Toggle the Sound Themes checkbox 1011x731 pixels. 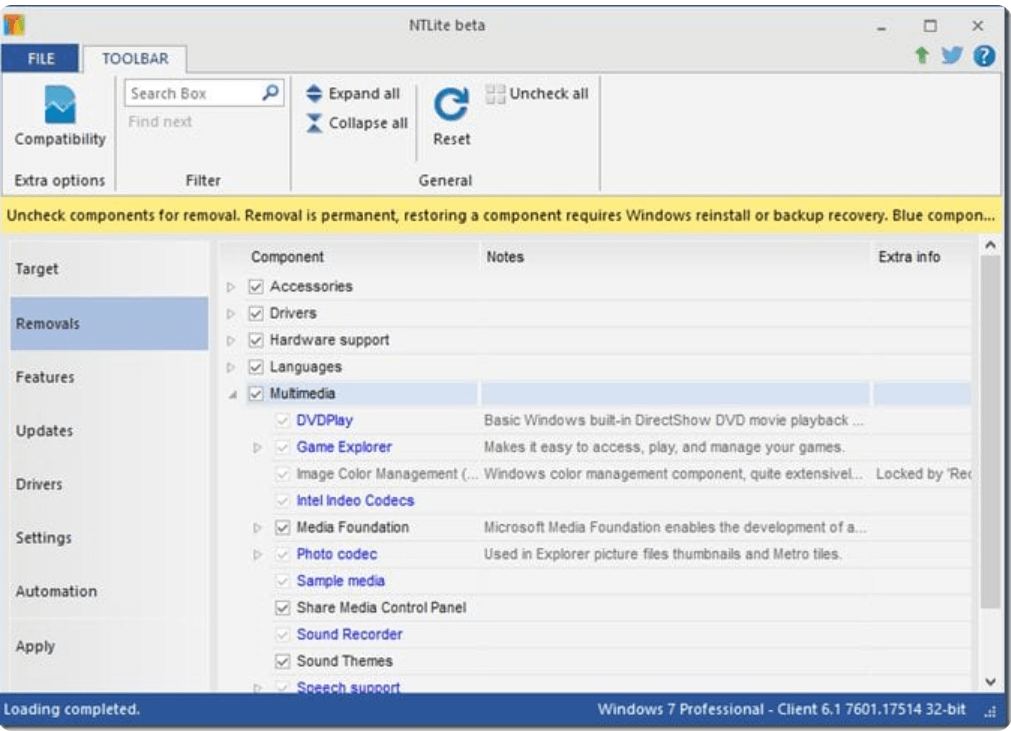click(x=283, y=661)
